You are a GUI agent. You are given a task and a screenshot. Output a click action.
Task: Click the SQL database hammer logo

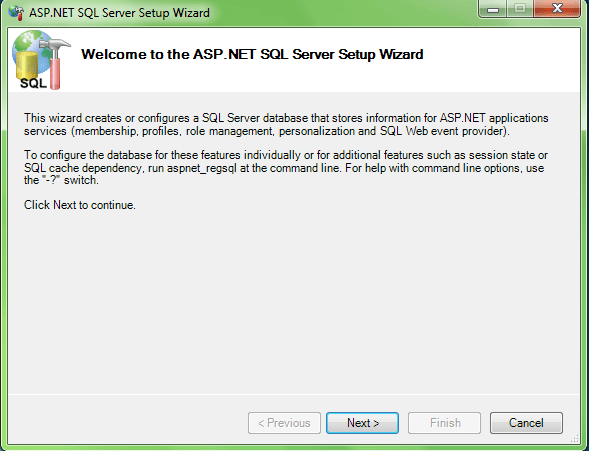coord(41,60)
